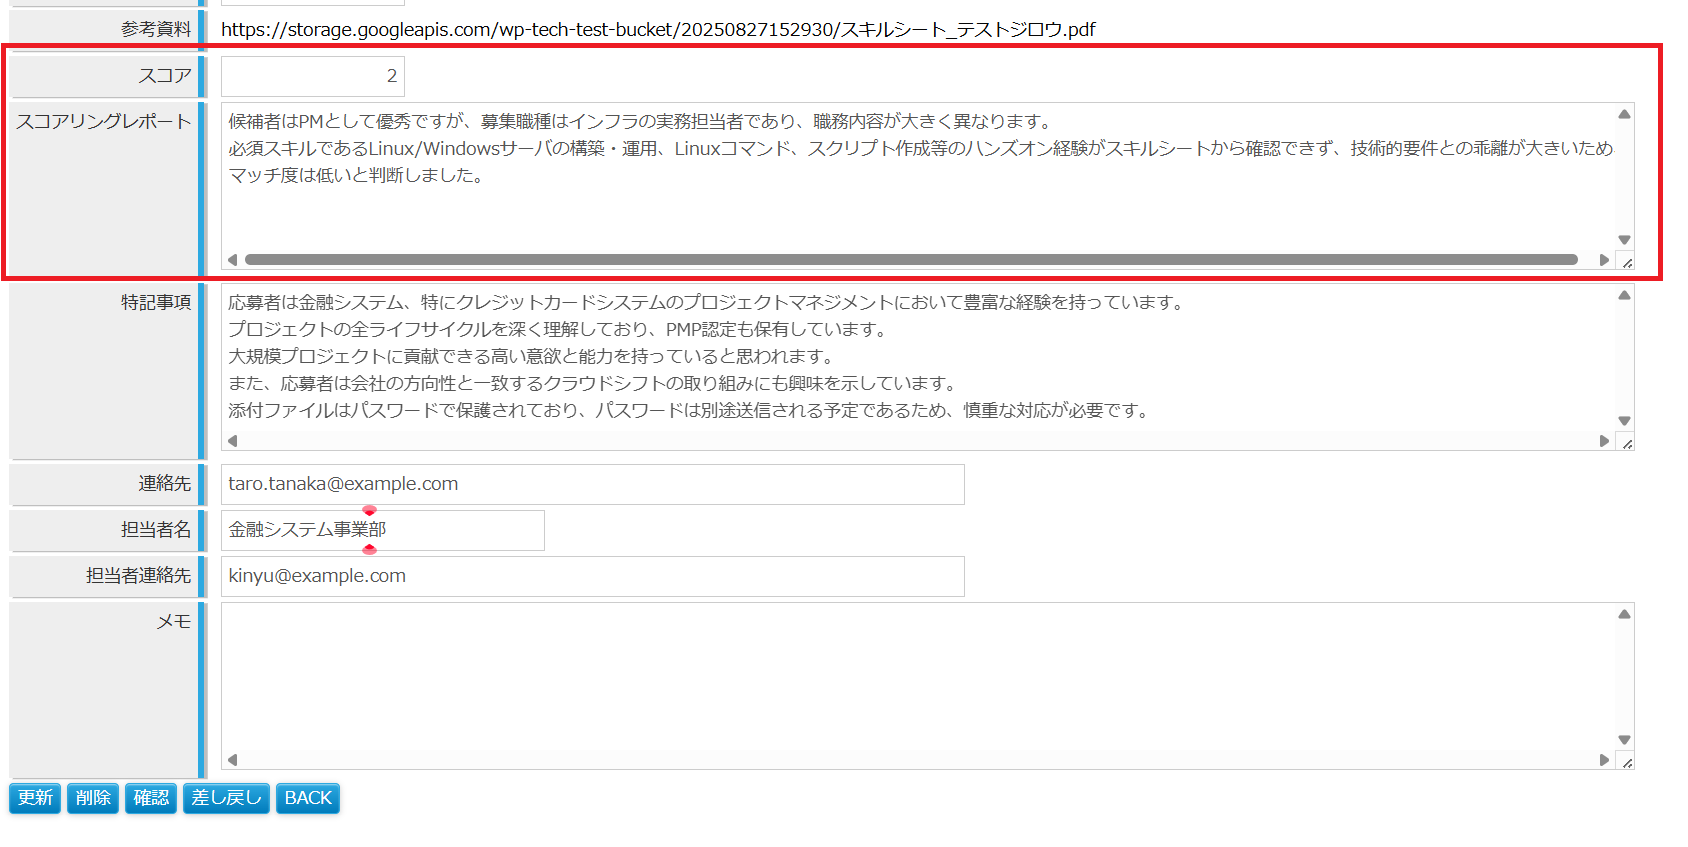Click the 担当者連絡先 email field
Screen dimensions: 1688x847
[592, 576]
